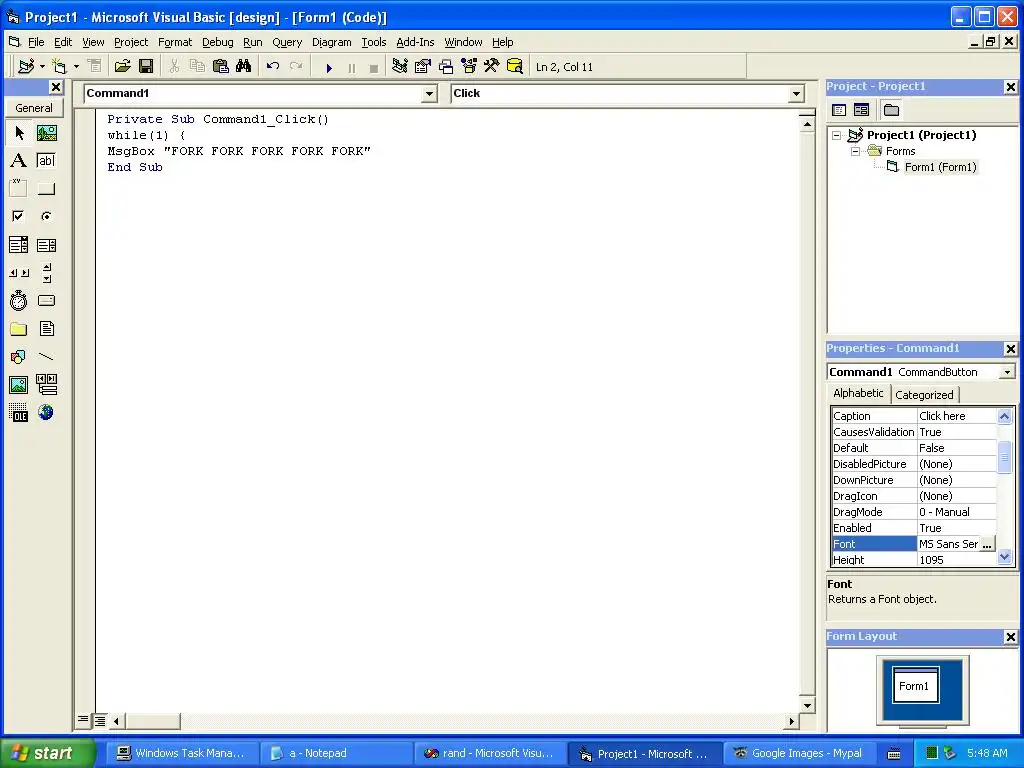1024x768 pixels.
Task: Click View Object in Project panel
Action: tap(861, 110)
